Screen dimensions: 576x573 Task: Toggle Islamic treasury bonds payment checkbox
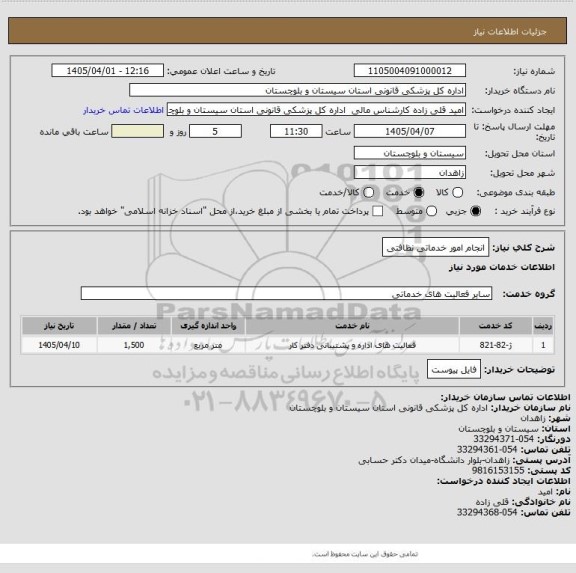click(377, 211)
